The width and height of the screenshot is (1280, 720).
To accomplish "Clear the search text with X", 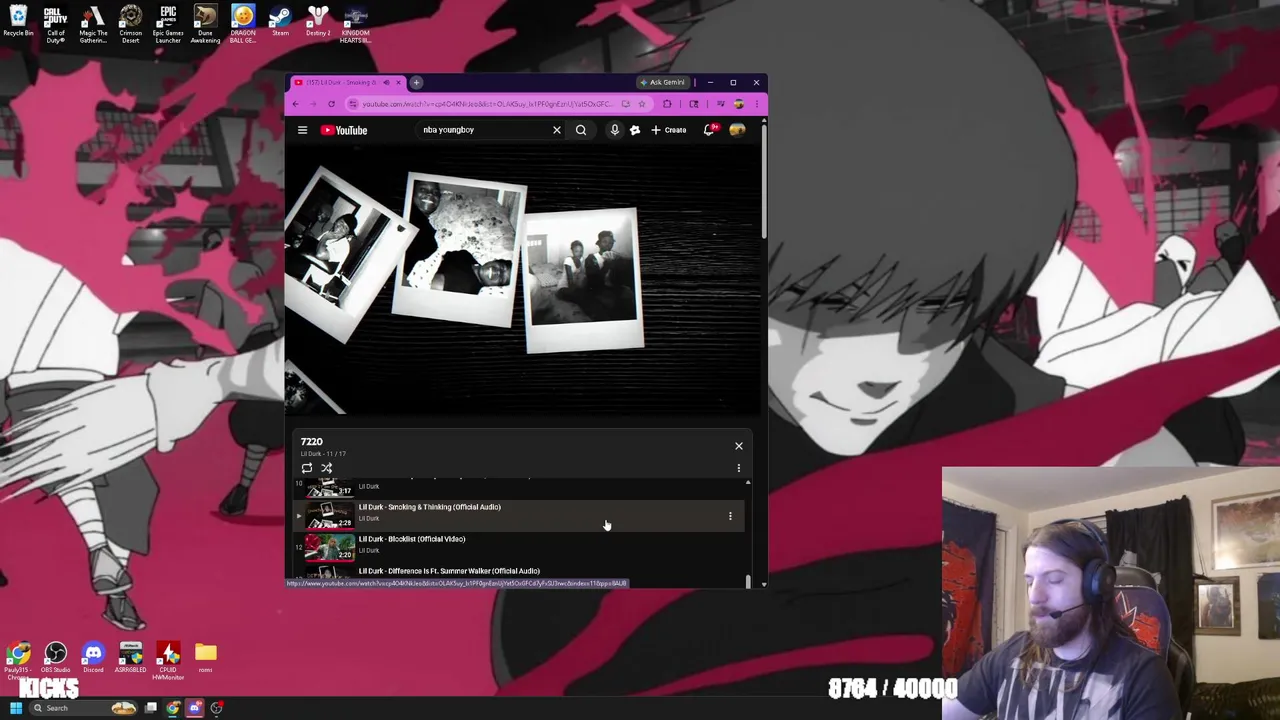I will [557, 130].
